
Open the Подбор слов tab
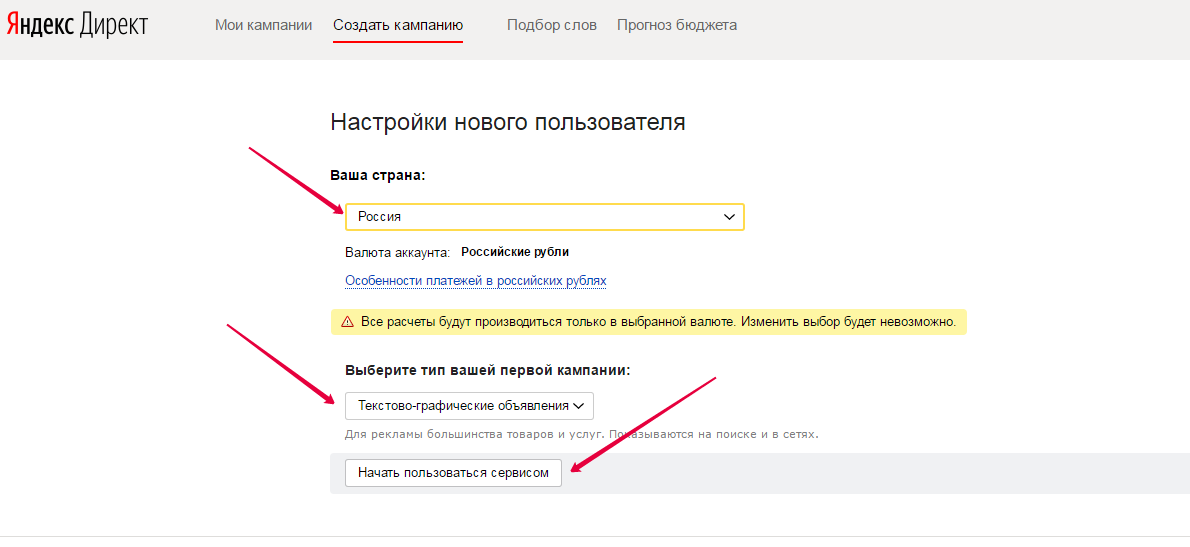552,25
